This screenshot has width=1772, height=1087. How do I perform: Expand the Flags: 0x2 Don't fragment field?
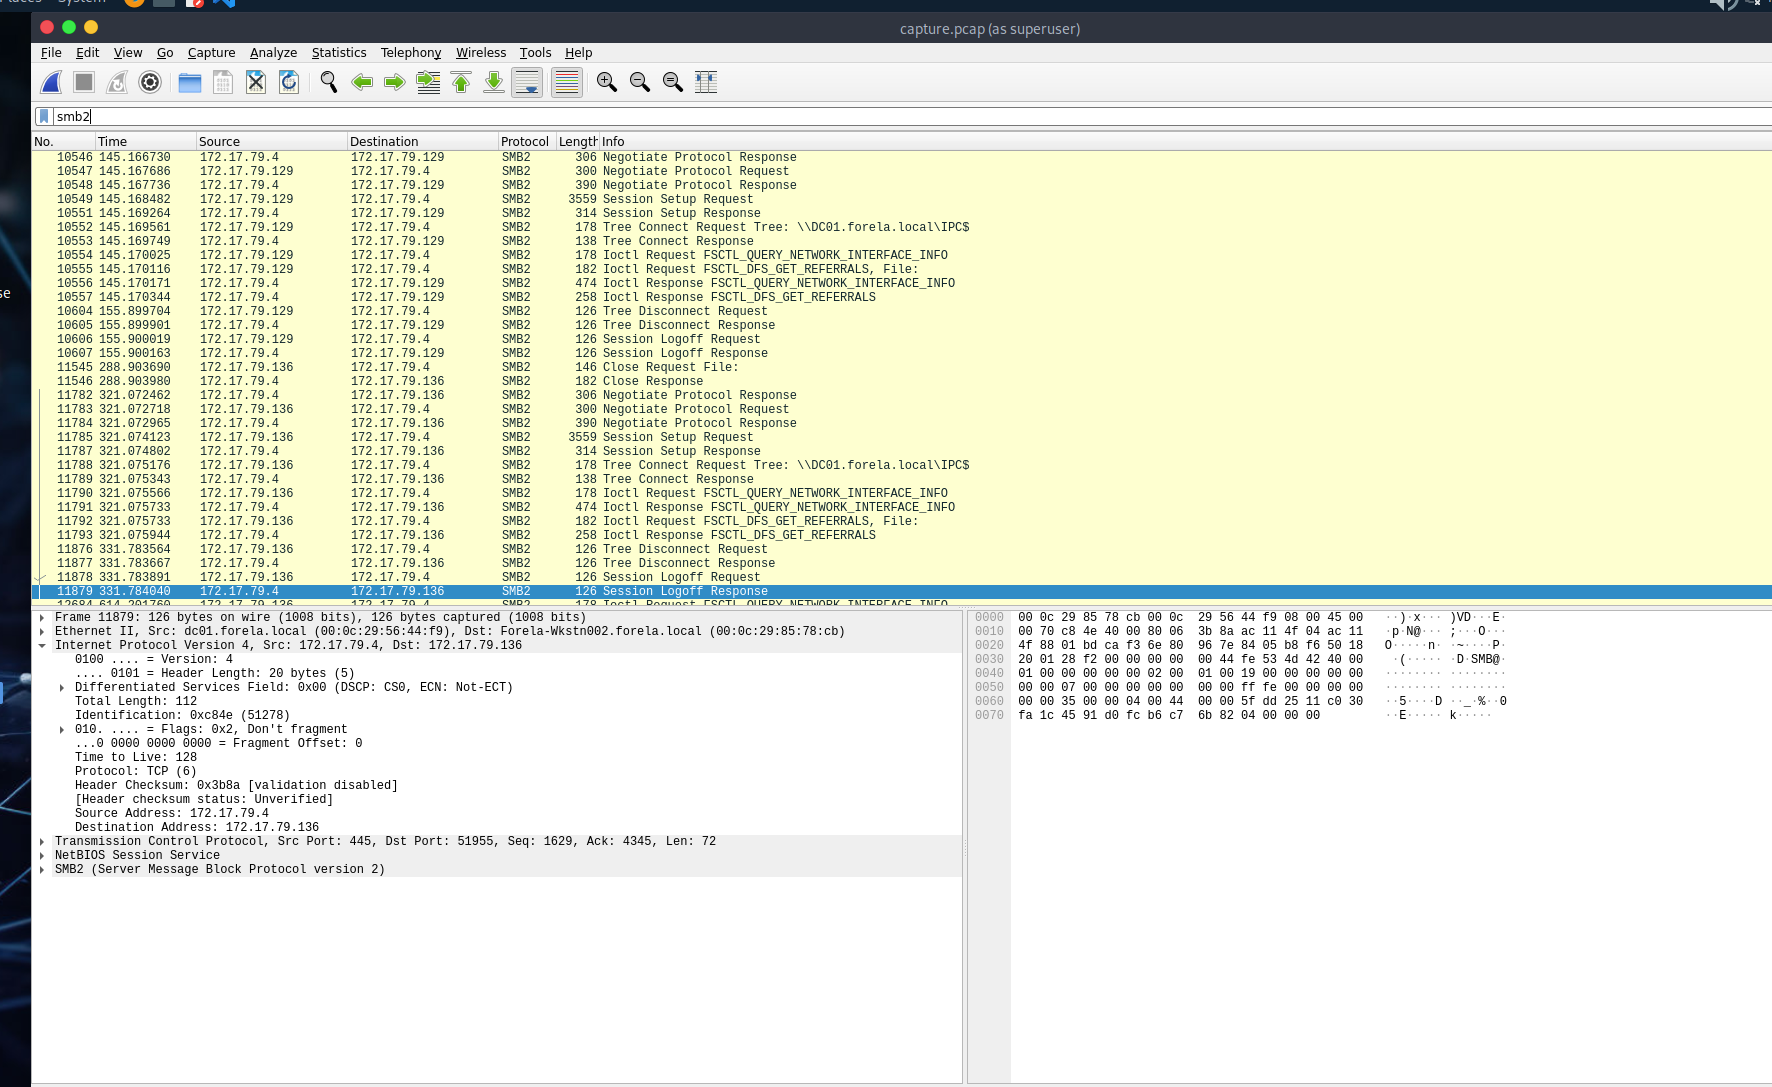pos(62,729)
